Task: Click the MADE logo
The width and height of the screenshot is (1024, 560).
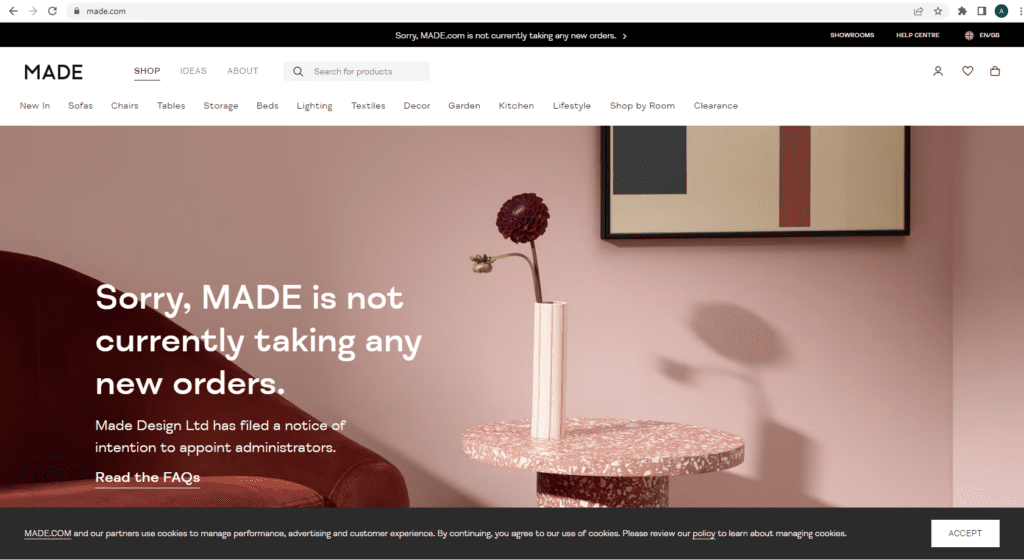Action: pyautogui.click(x=54, y=72)
